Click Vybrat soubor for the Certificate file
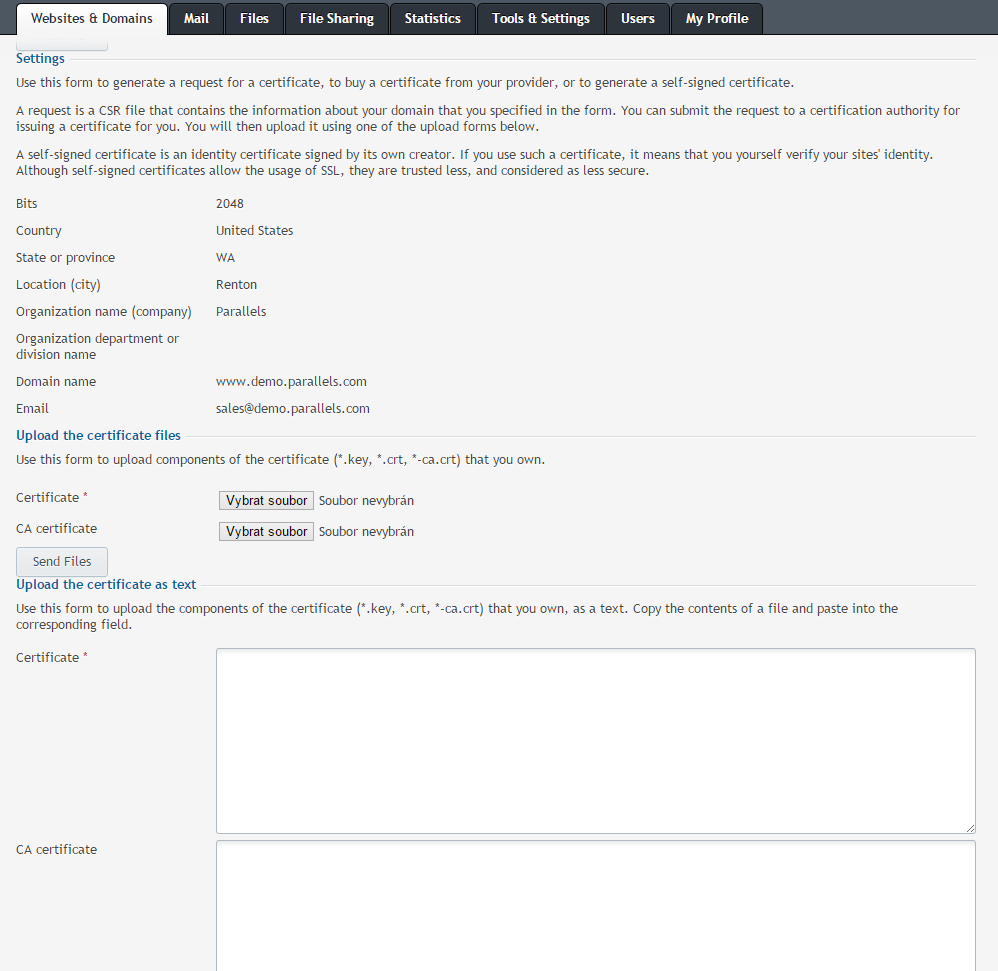 [x=266, y=501]
